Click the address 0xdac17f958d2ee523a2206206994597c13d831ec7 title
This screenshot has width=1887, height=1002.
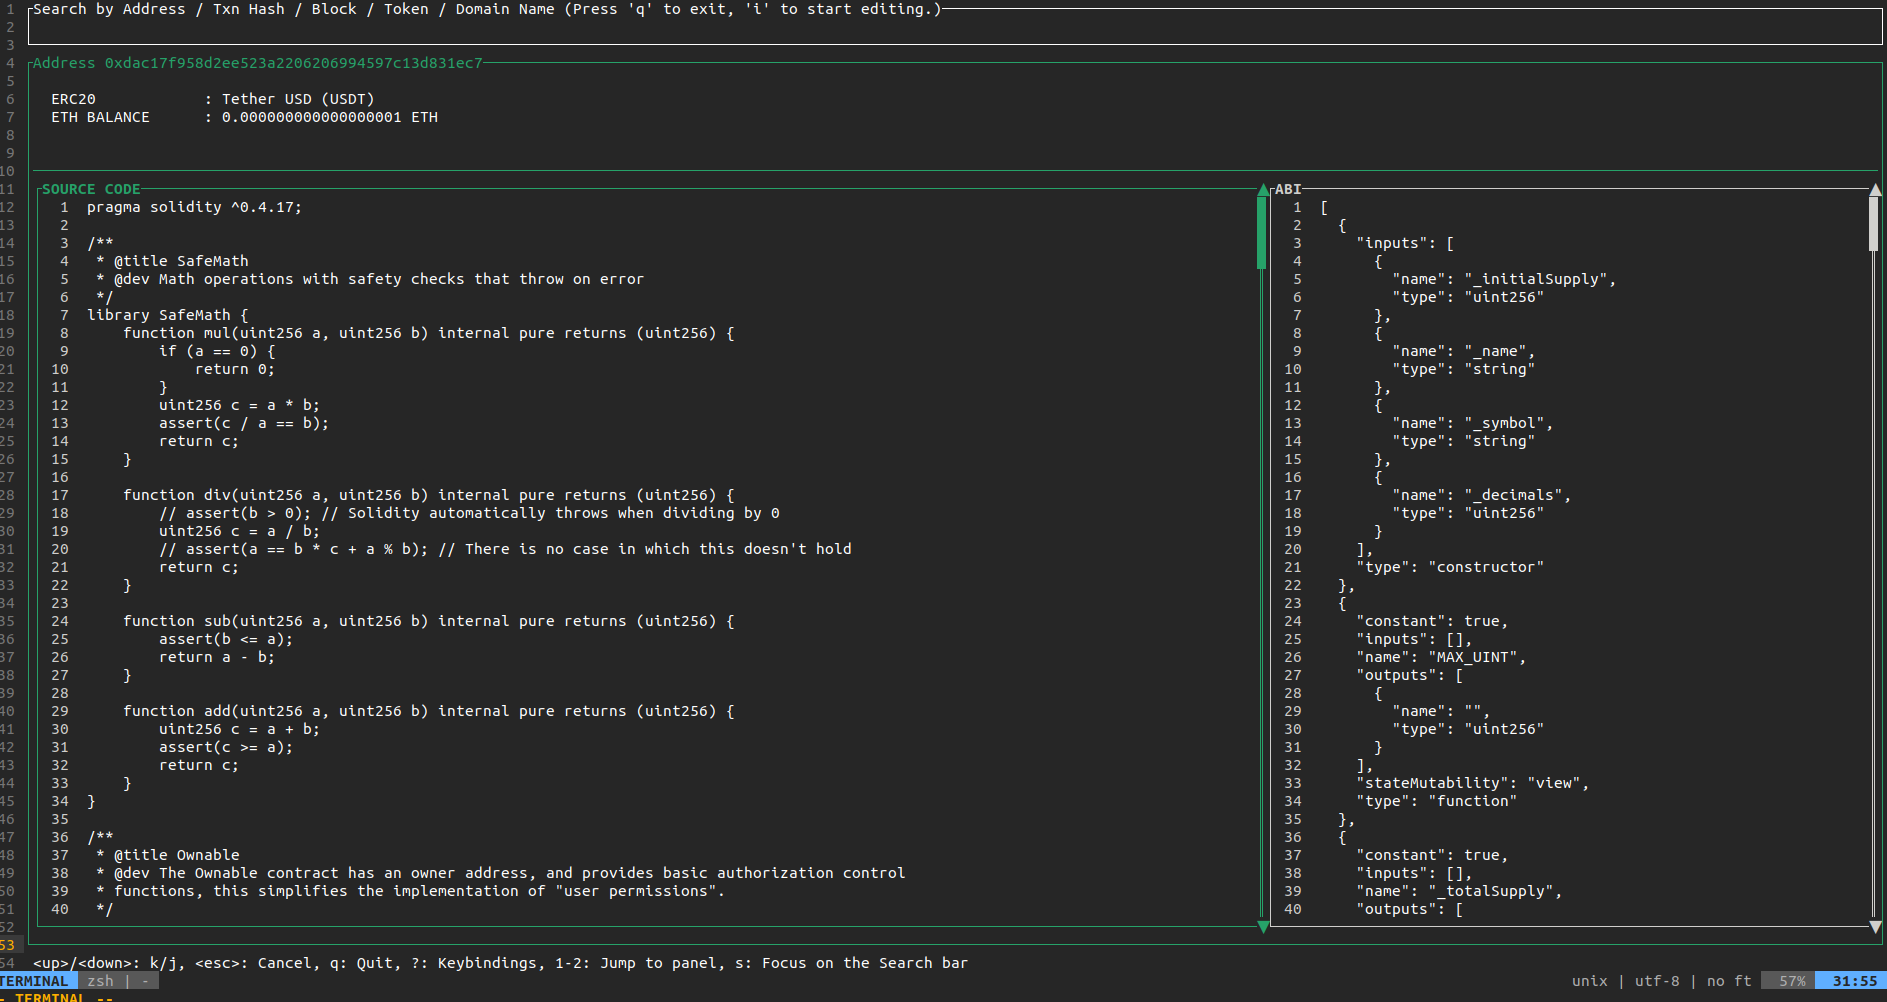click(258, 63)
